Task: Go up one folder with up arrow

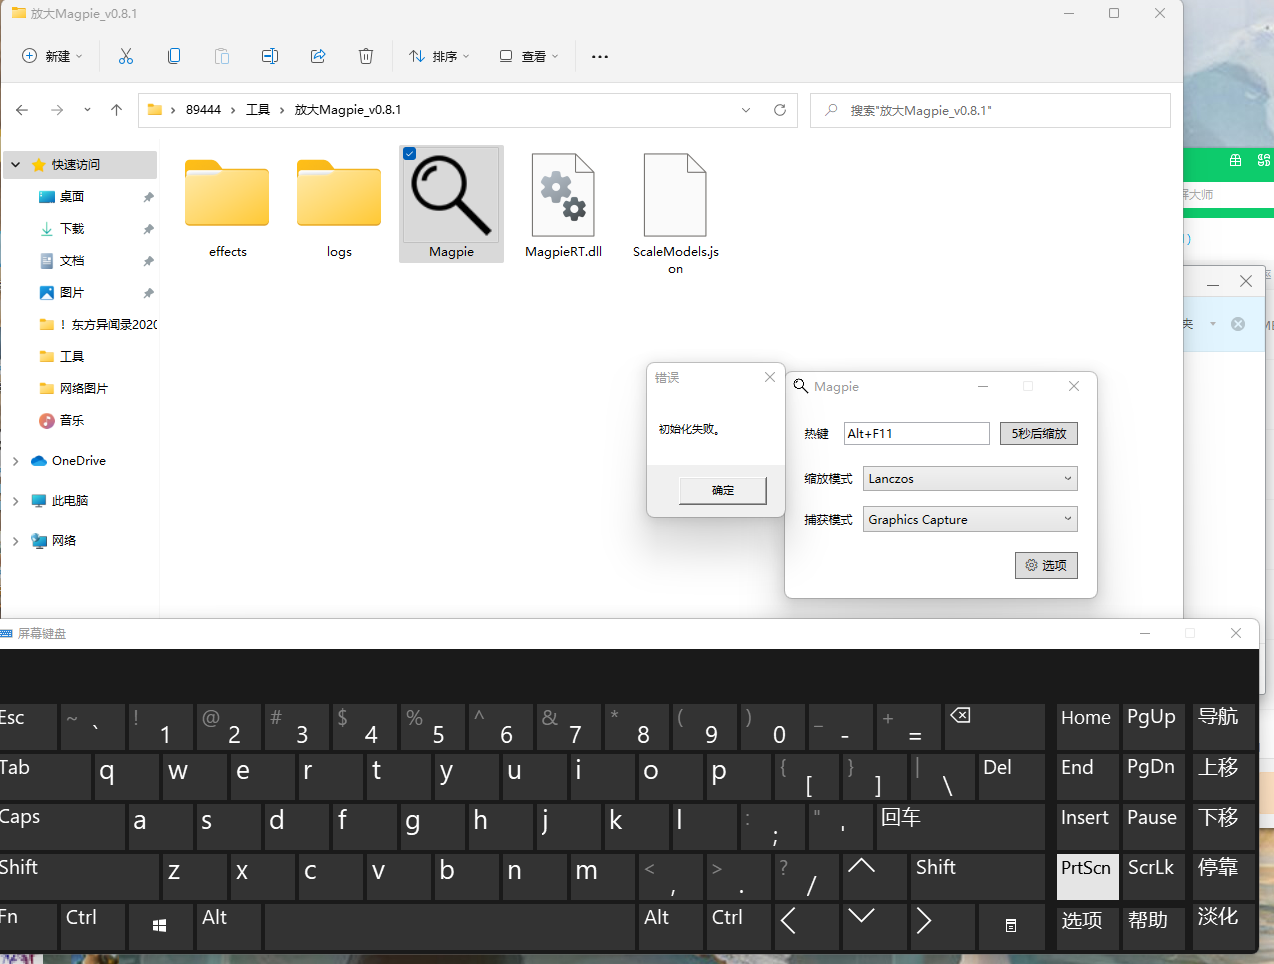Action: [x=116, y=110]
